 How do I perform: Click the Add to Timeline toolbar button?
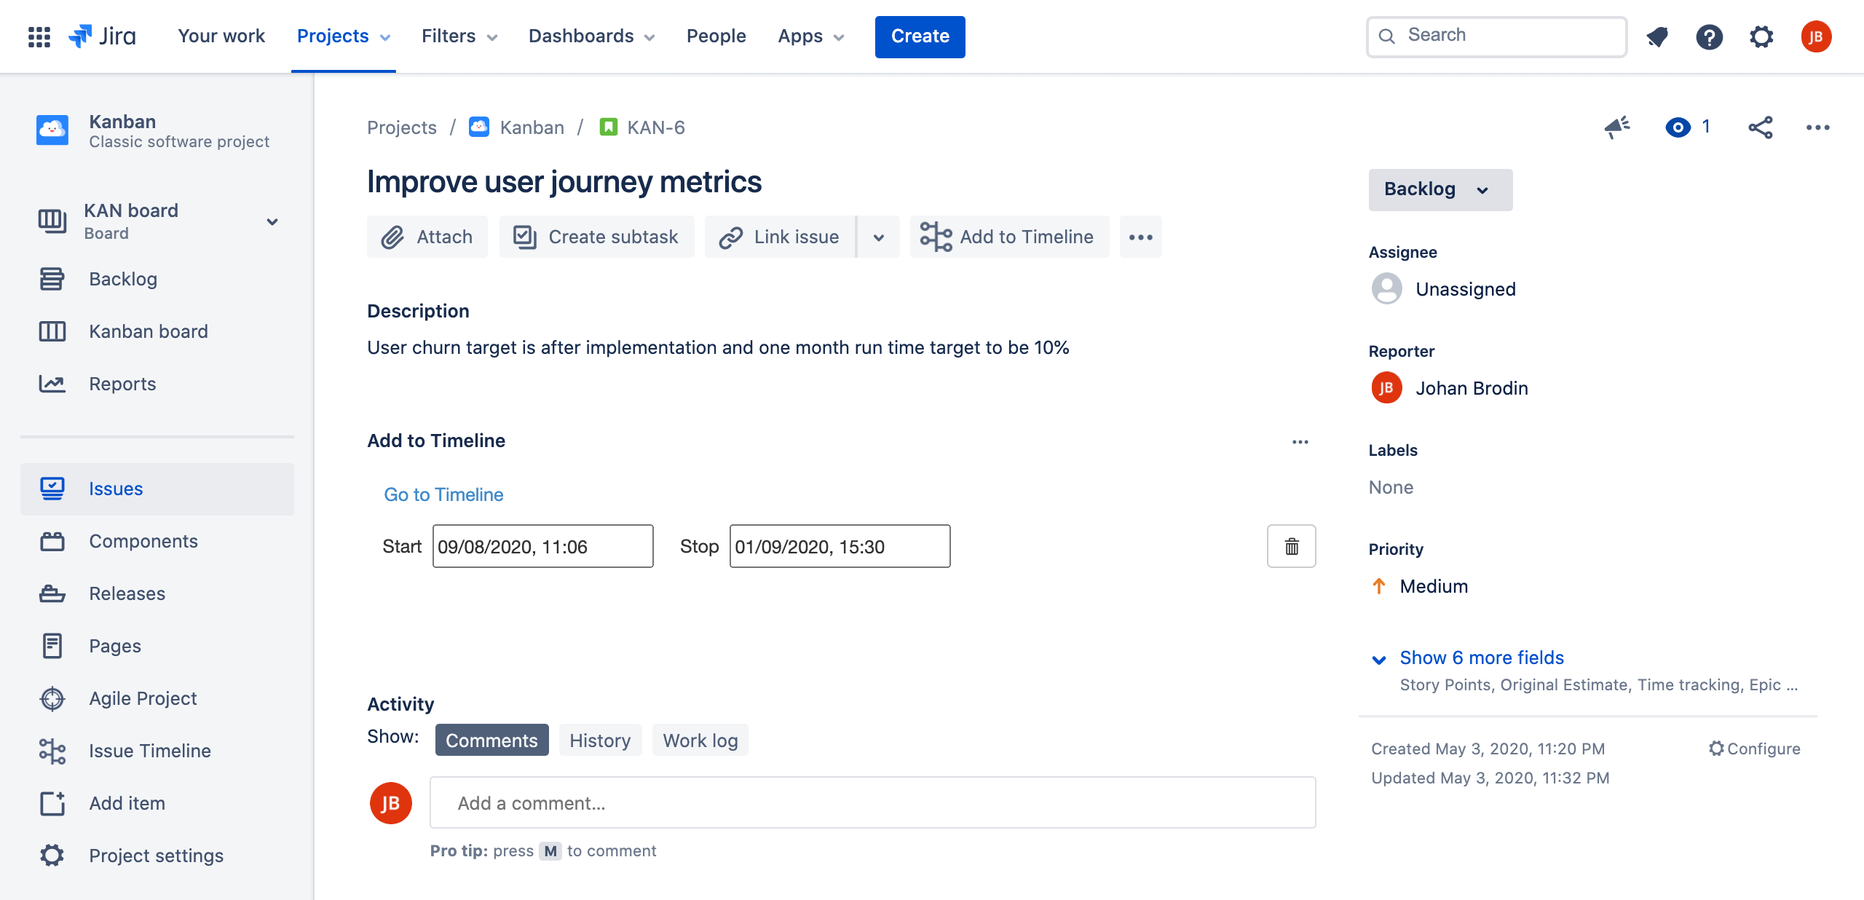(x=1009, y=237)
